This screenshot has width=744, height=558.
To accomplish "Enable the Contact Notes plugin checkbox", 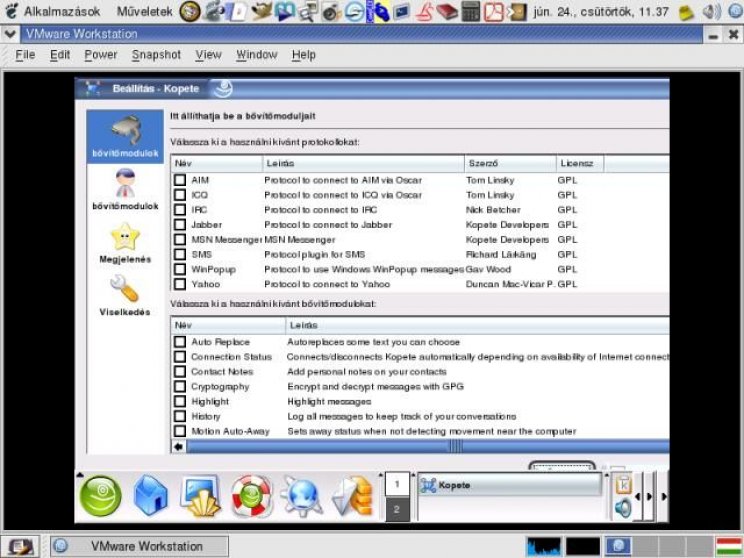I will point(180,372).
